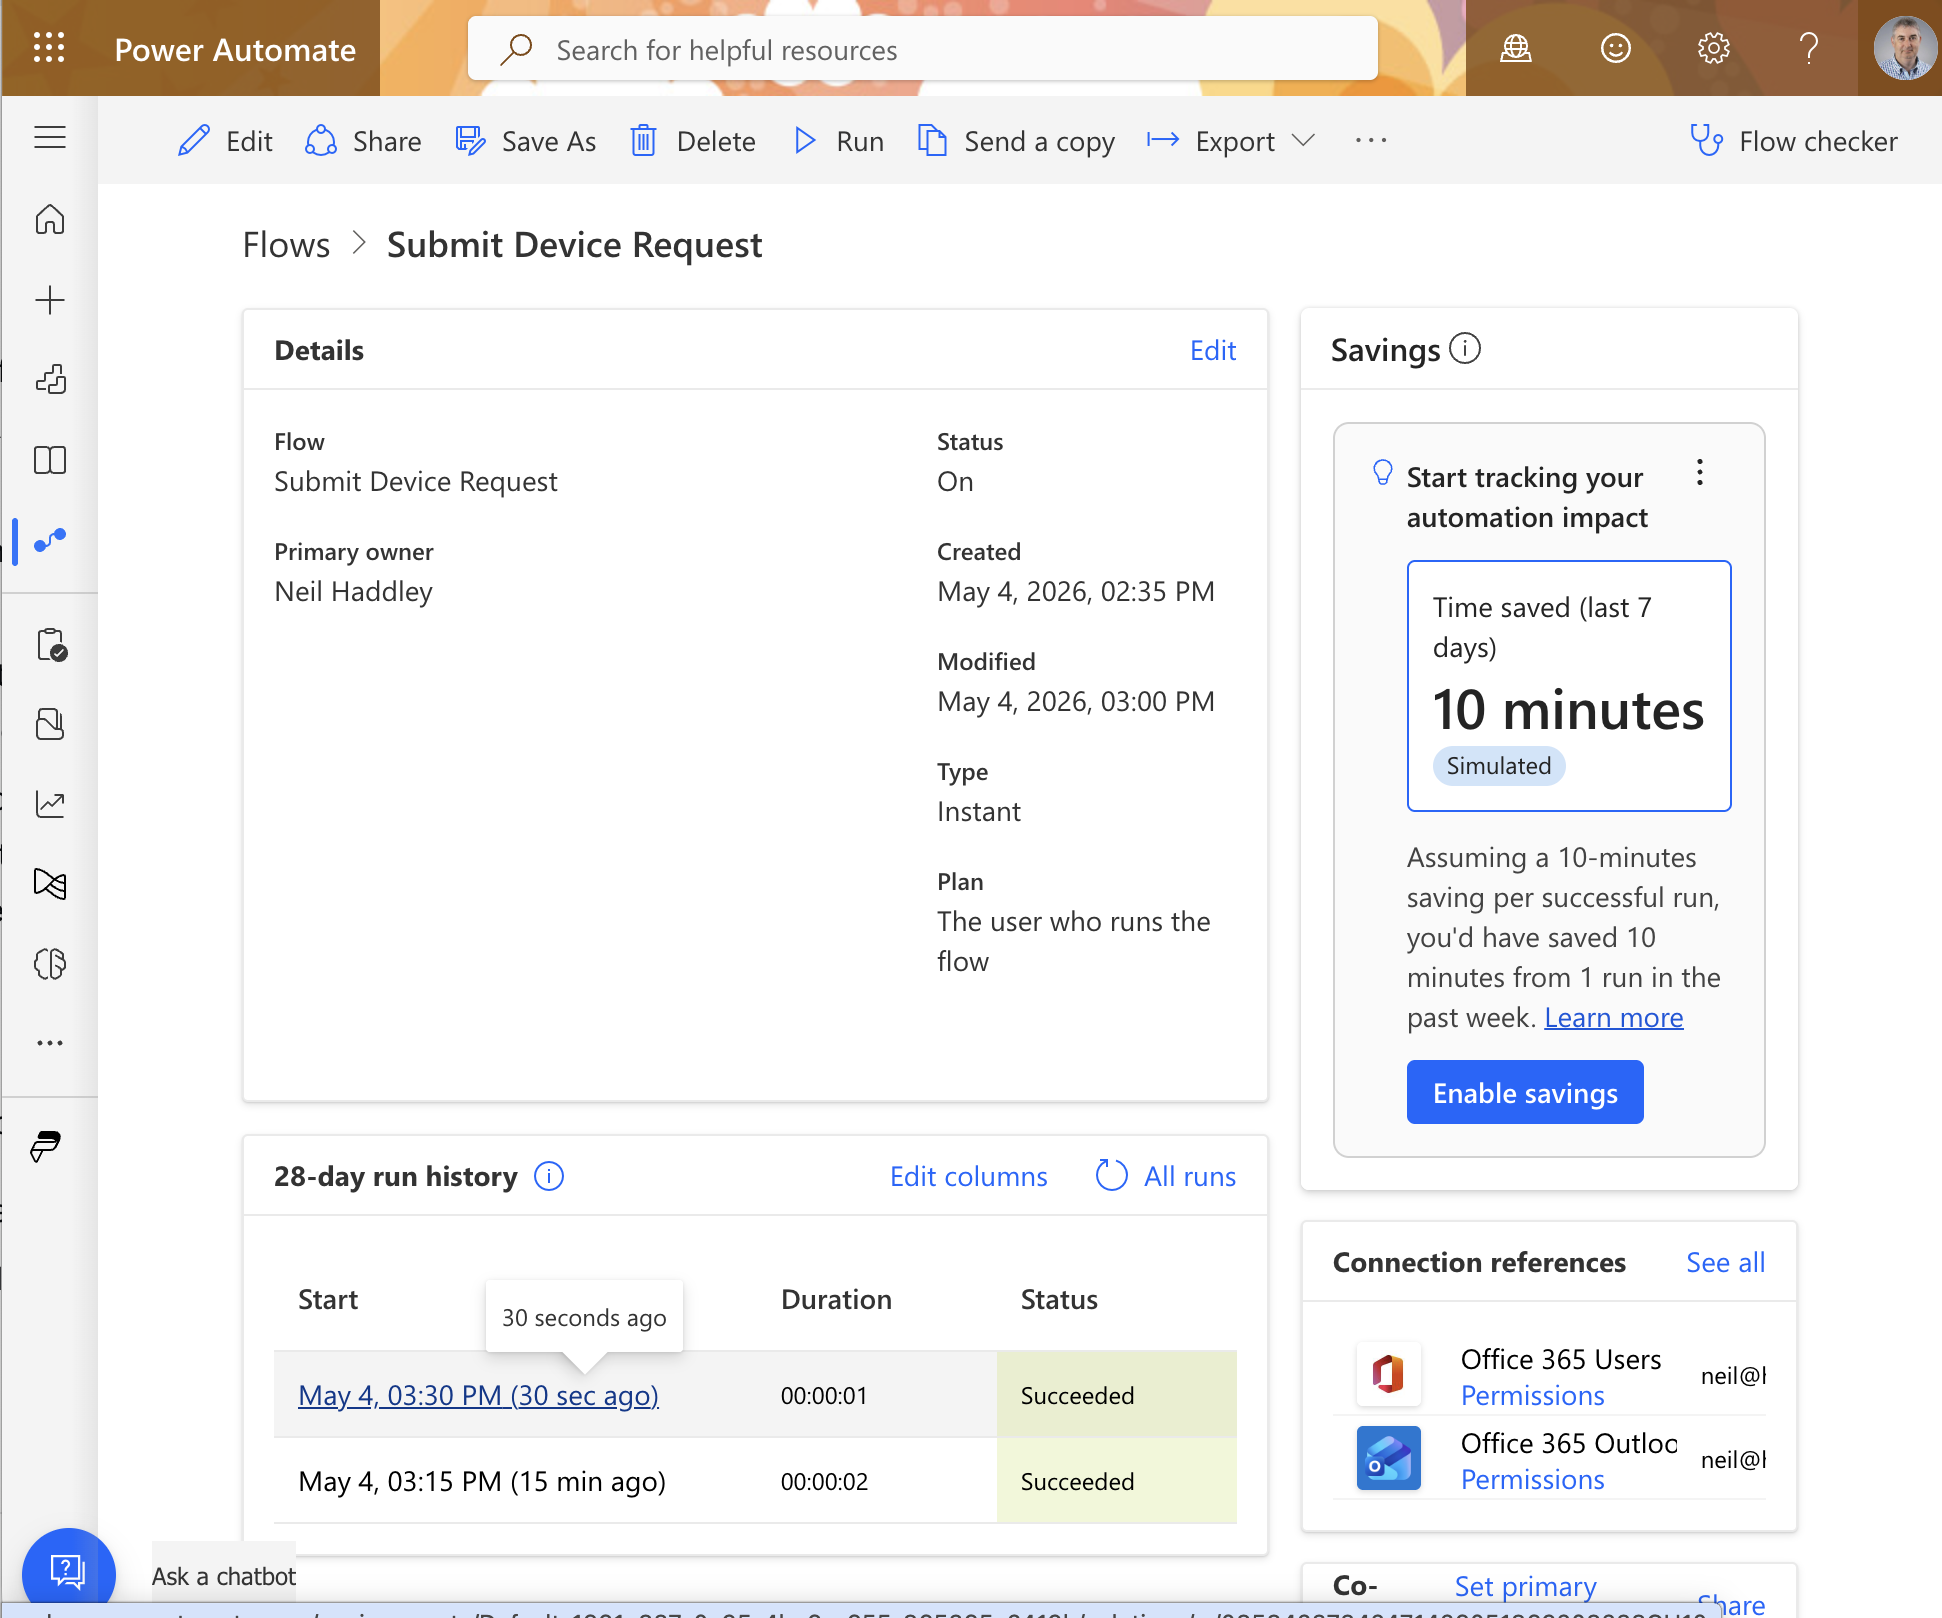The height and width of the screenshot is (1618, 1942).
Task: Open the savings card three-dot menu
Action: (1699, 473)
